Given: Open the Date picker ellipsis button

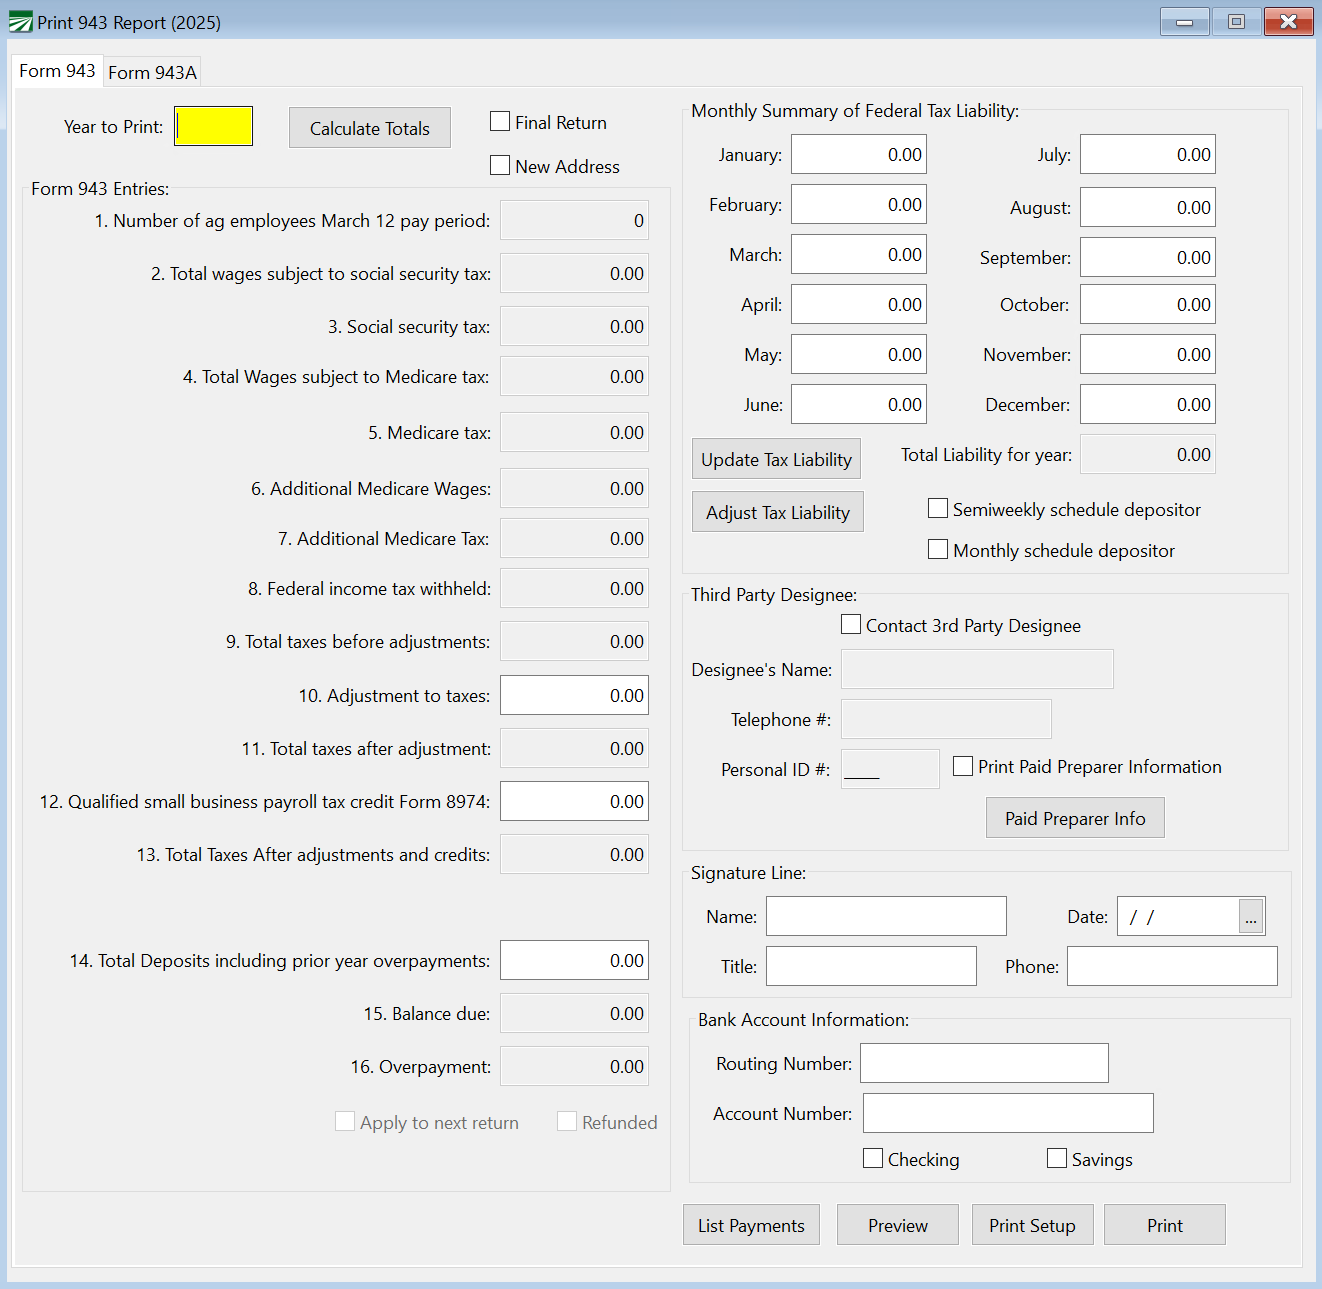Looking at the screenshot, I should point(1251,917).
